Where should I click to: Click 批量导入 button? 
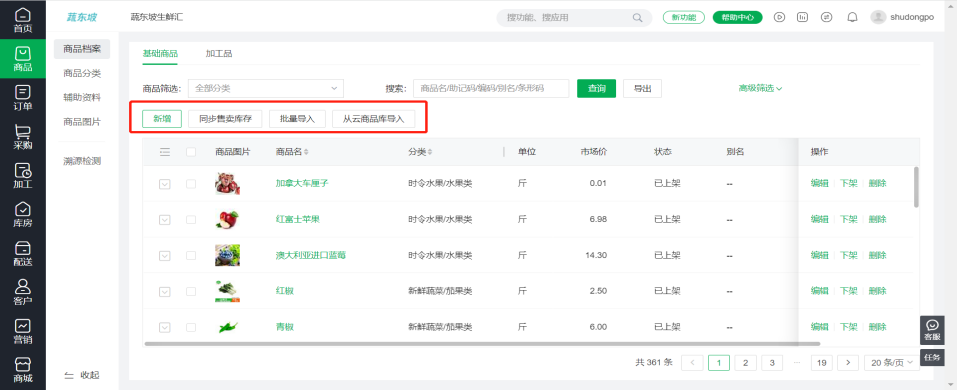[297, 118]
